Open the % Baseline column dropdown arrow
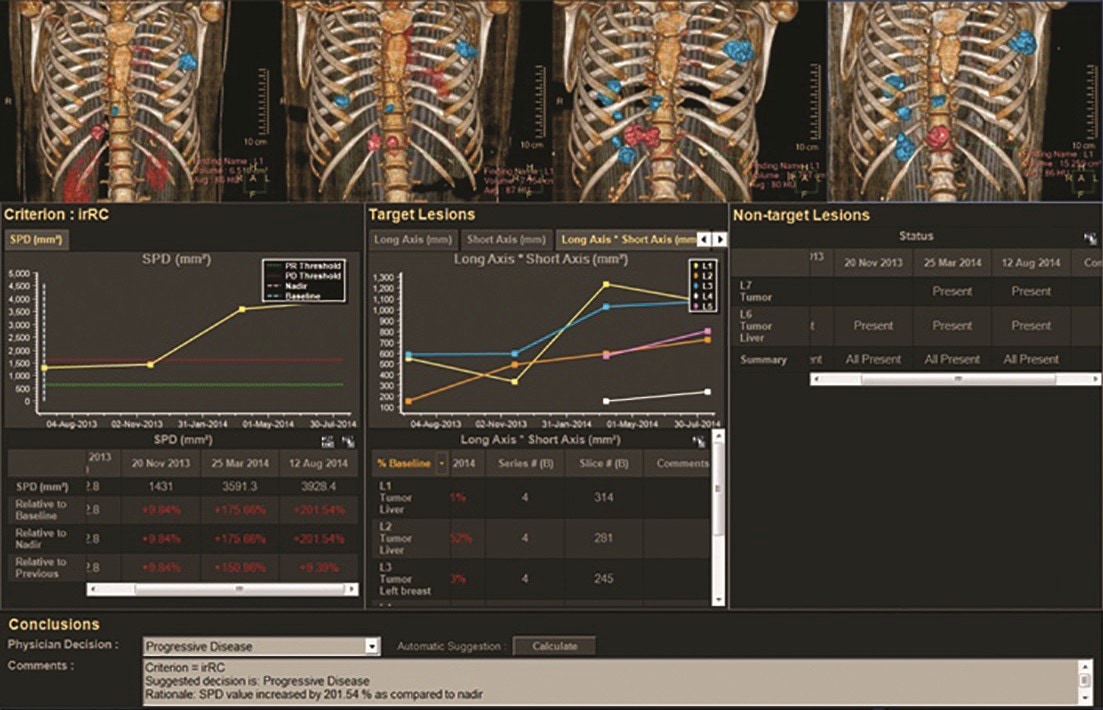 442,464
